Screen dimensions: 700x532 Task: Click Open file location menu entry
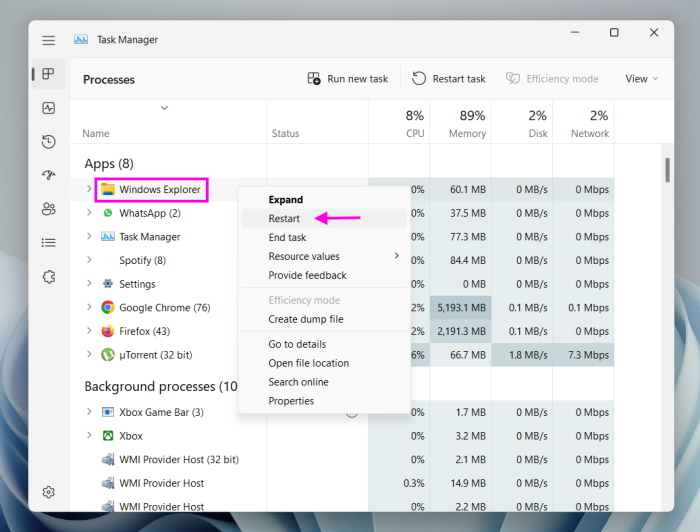[x=308, y=363]
